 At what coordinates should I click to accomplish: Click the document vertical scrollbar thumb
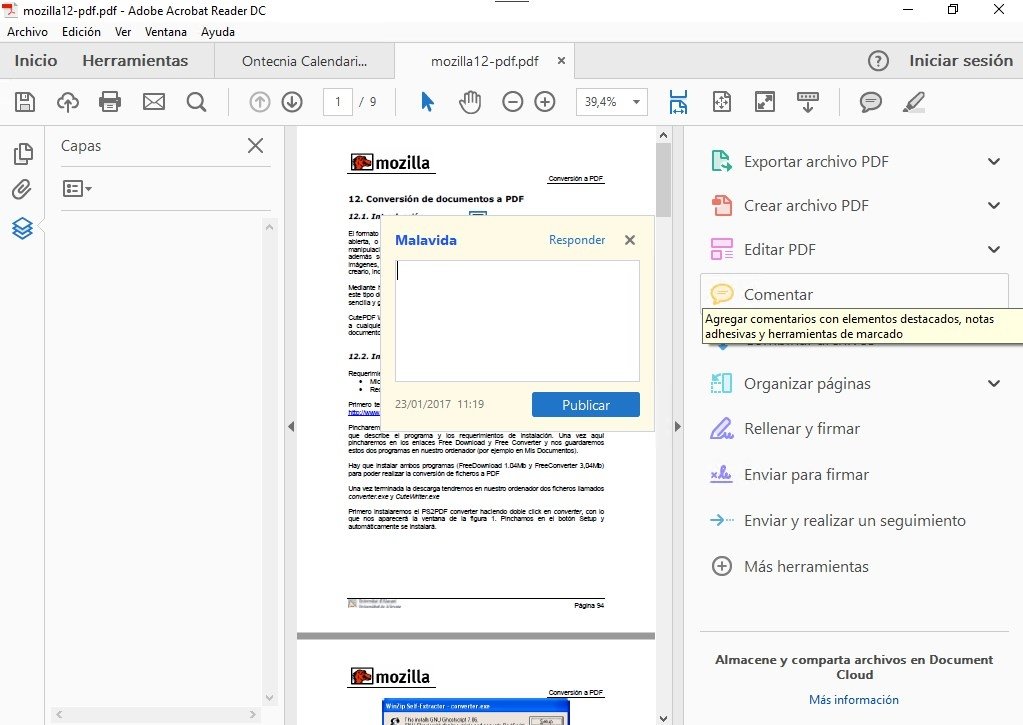pyautogui.click(x=663, y=179)
